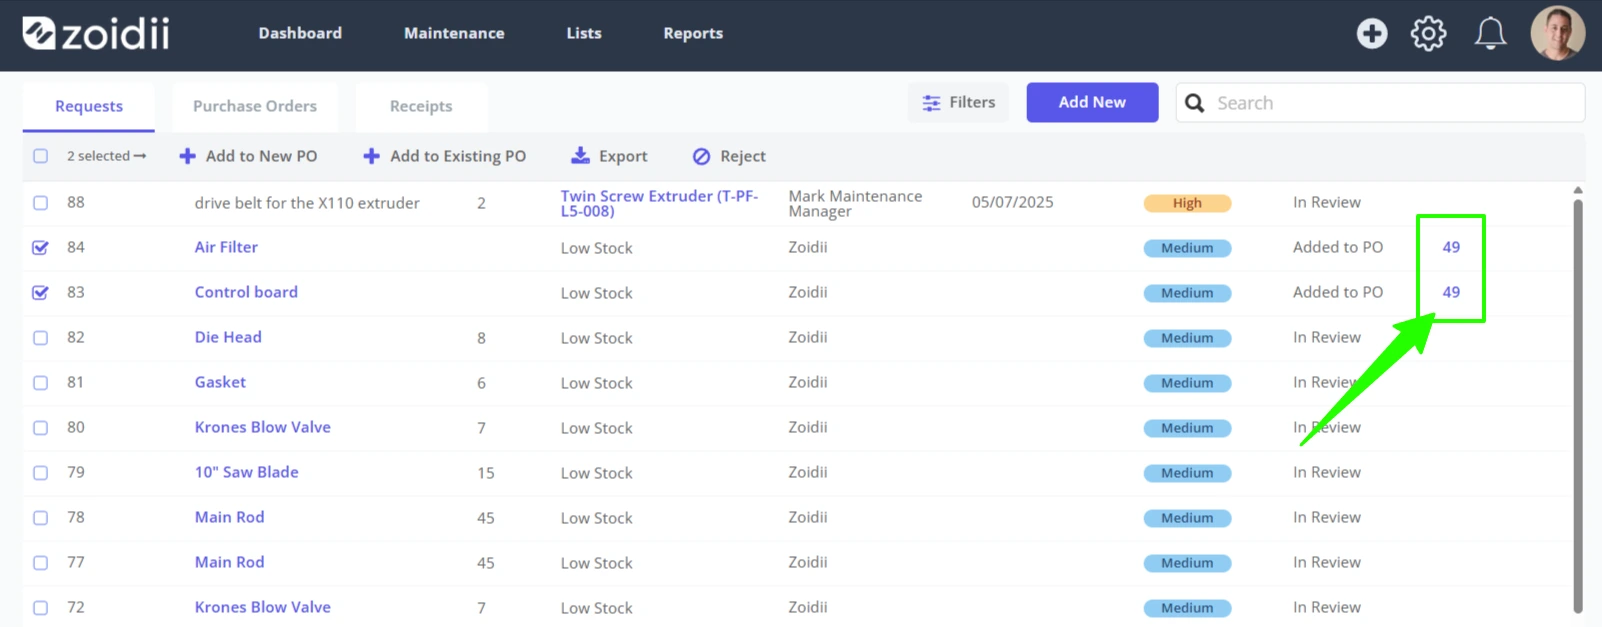The width and height of the screenshot is (1602, 627).
Task: Click the Filters sliders icon
Action: tap(931, 103)
